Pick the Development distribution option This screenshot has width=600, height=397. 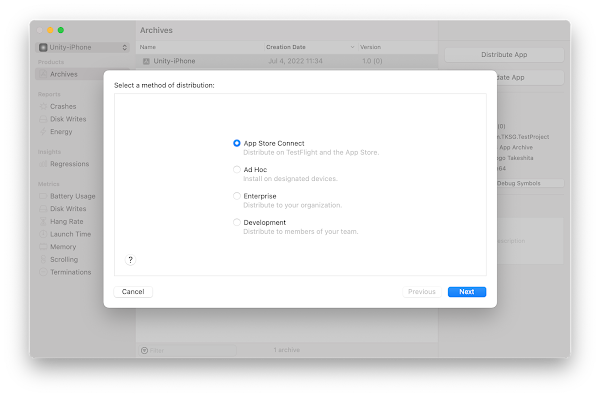coord(236,222)
